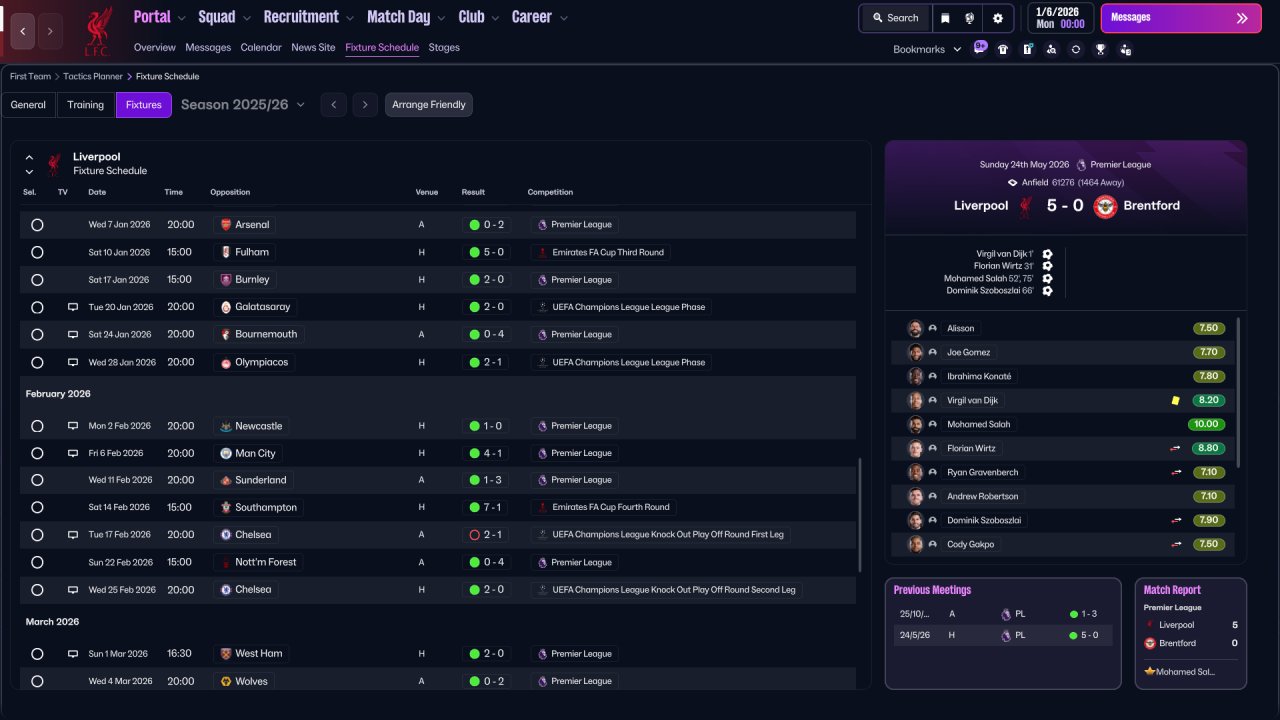
Task: Click Mohamed Salah's player portrait
Action: point(915,424)
